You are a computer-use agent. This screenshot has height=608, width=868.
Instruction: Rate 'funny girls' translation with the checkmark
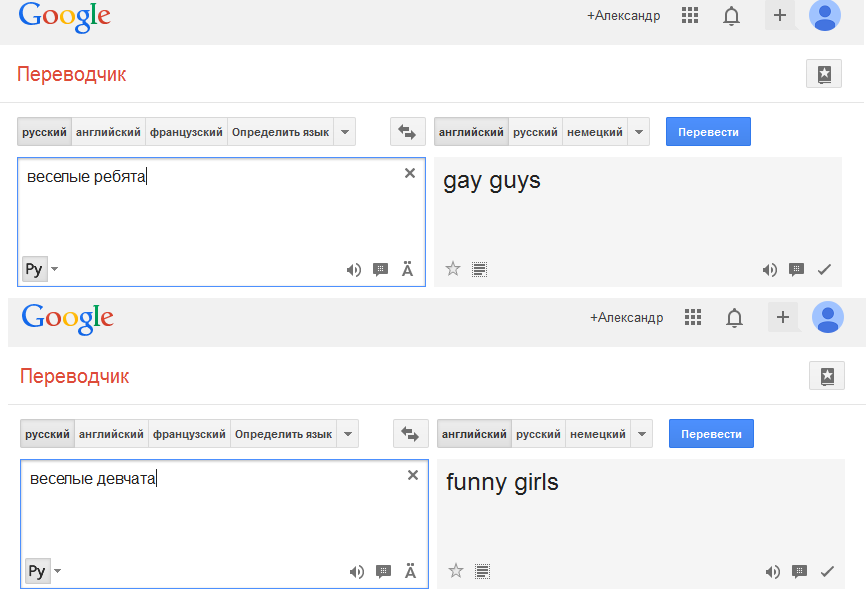click(827, 572)
